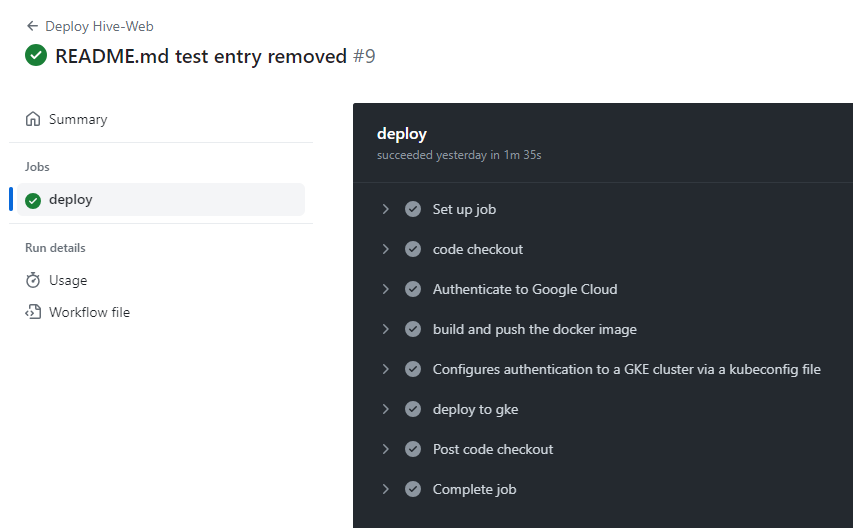This screenshot has width=853, height=528.
Task: Click the Summary home icon
Action: (x=33, y=119)
